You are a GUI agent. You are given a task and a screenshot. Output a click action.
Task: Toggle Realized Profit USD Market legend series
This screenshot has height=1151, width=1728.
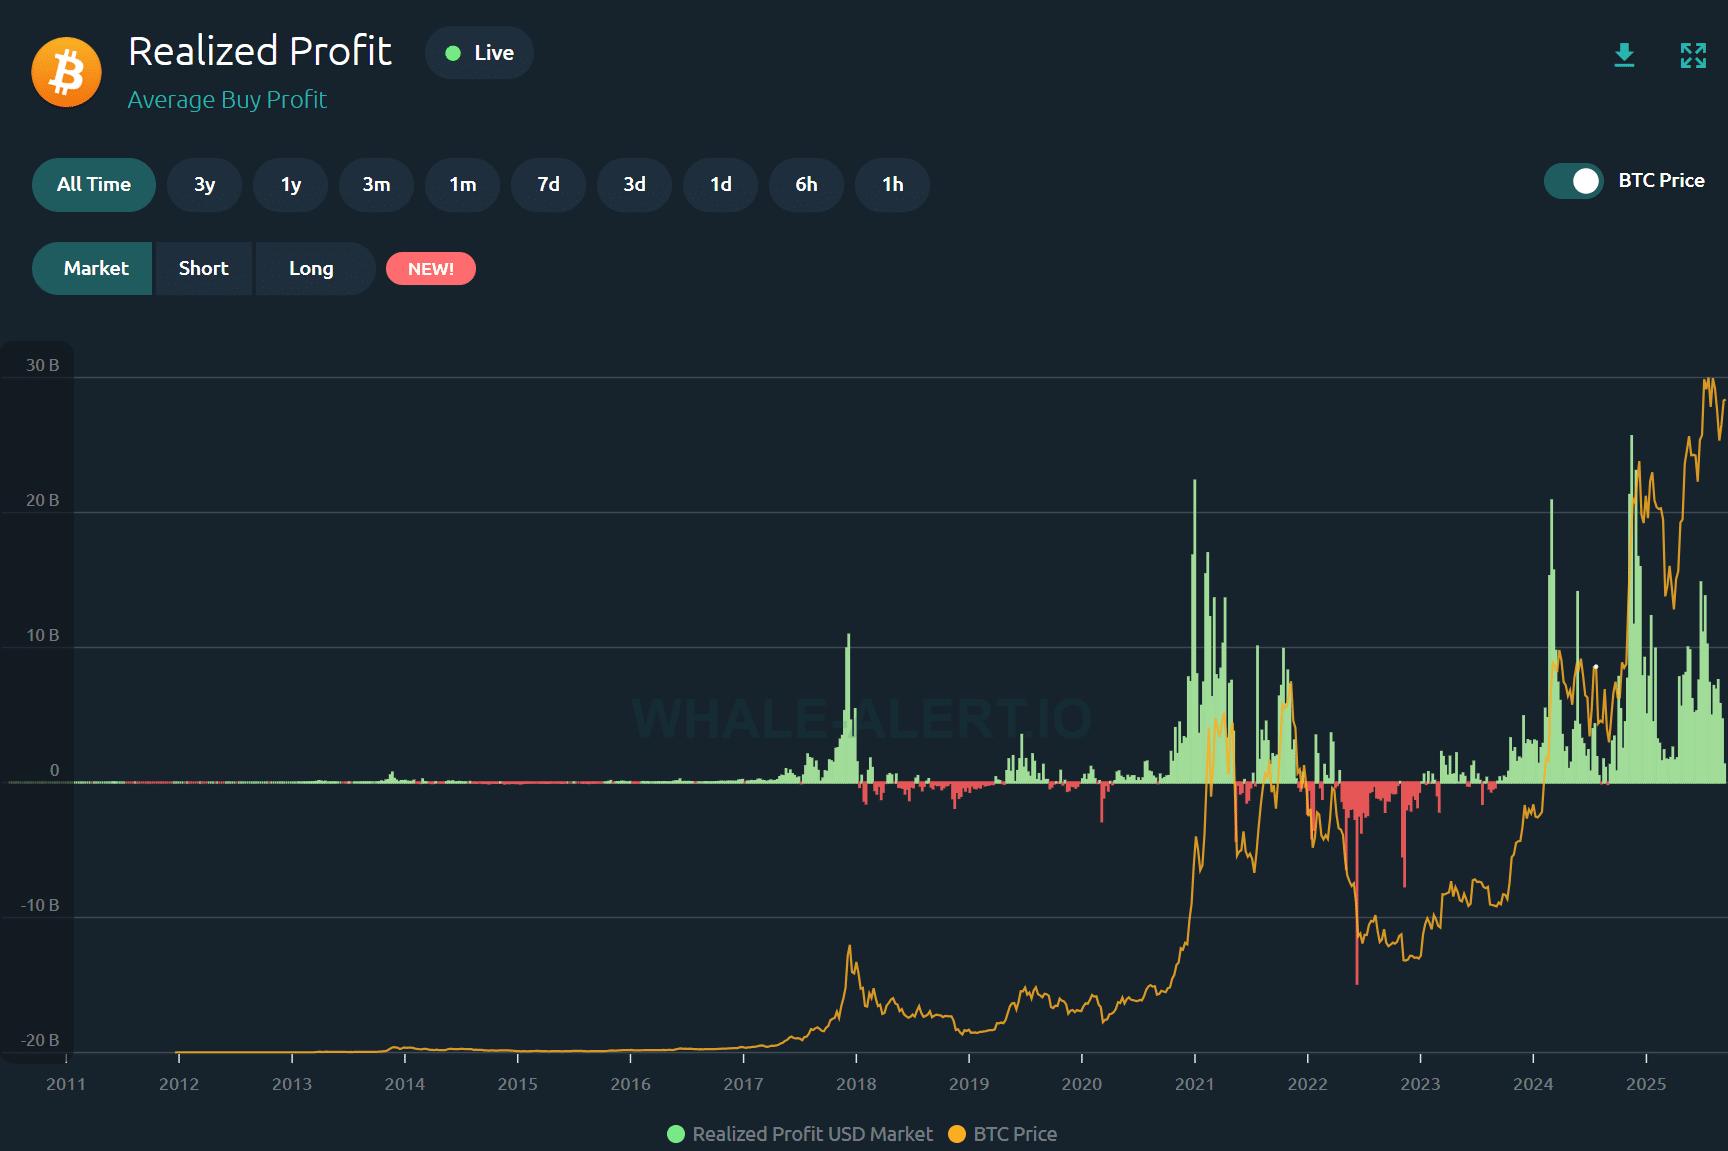point(800,1134)
